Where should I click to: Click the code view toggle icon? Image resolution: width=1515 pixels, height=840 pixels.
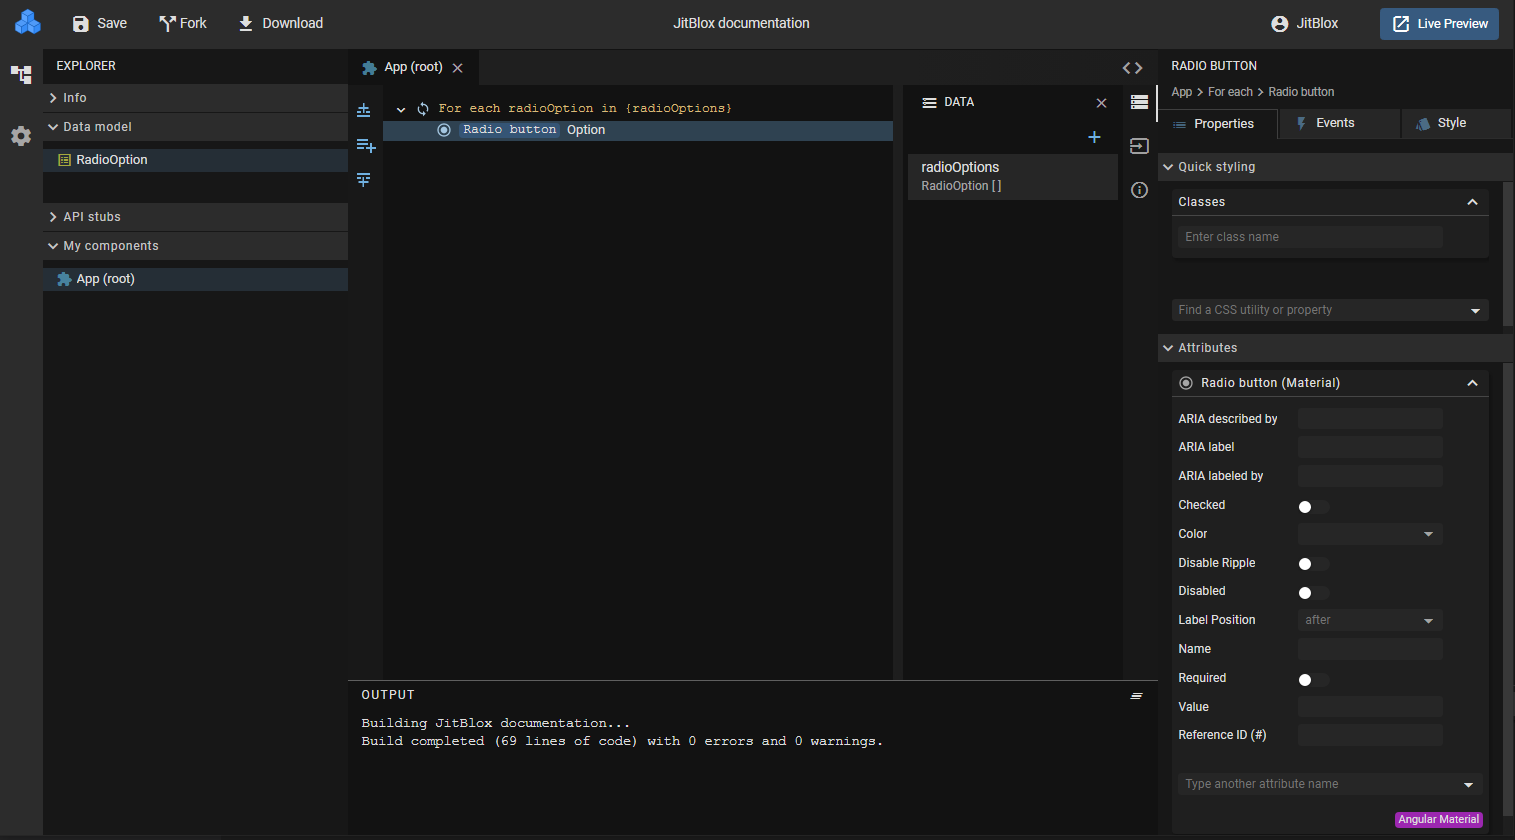[x=1132, y=68]
